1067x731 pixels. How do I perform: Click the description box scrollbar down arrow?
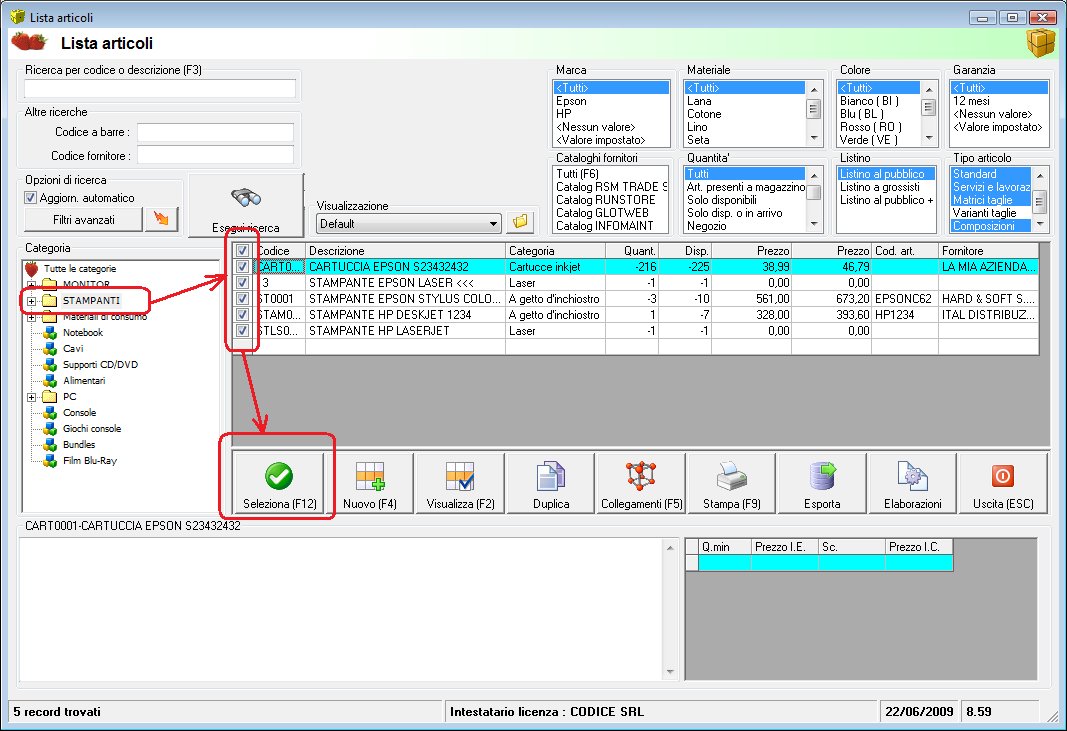point(670,672)
